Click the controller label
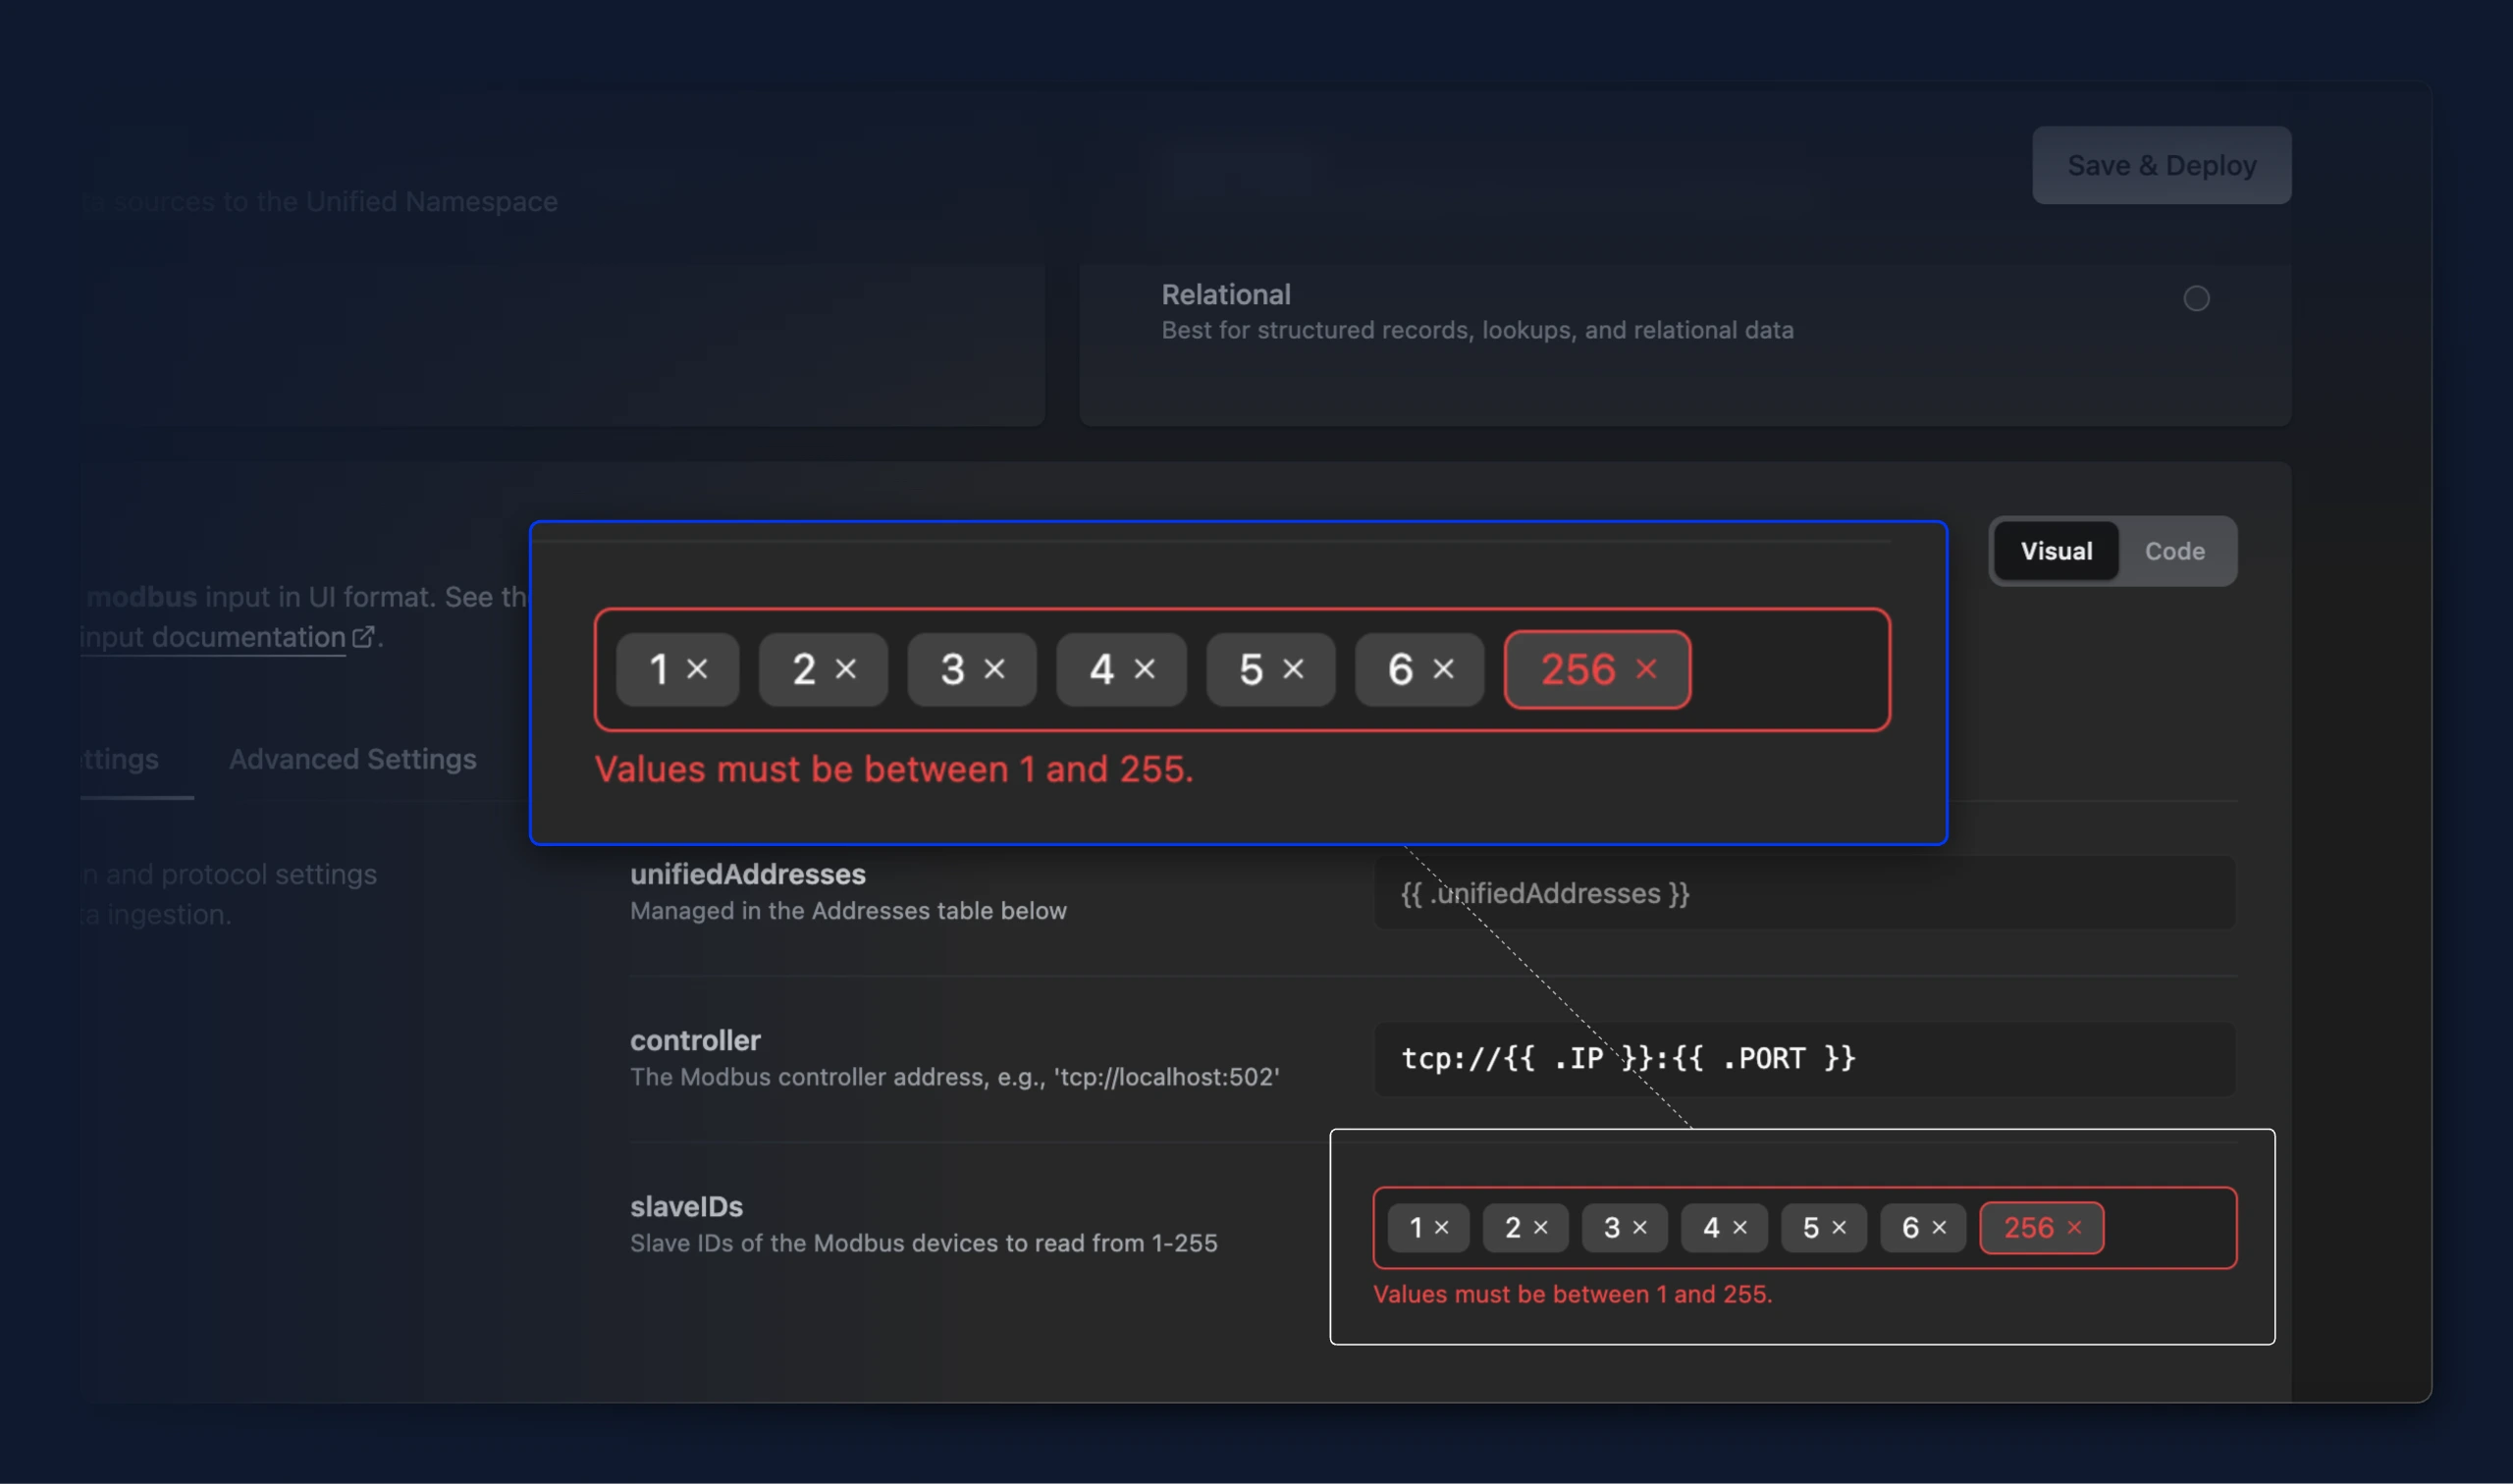Viewport: 2513px width, 1484px height. (x=695, y=1040)
